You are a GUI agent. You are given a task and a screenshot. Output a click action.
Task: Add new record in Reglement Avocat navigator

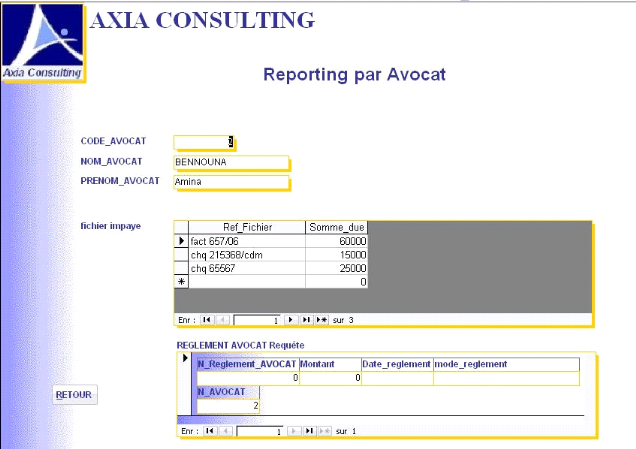325,431
